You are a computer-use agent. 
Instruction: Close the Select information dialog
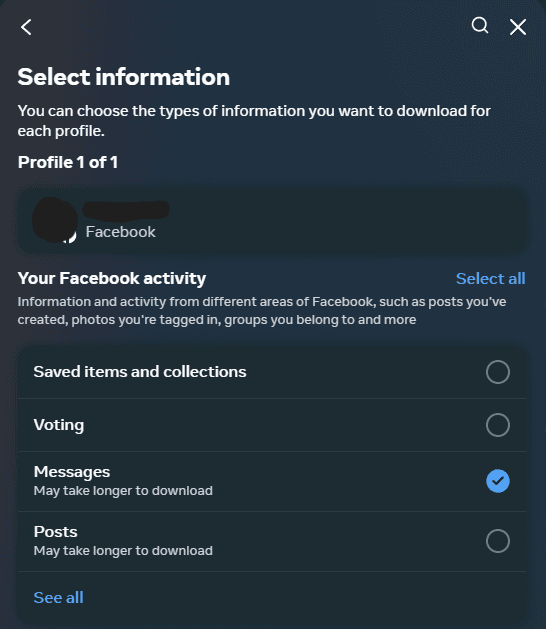[x=518, y=27]
